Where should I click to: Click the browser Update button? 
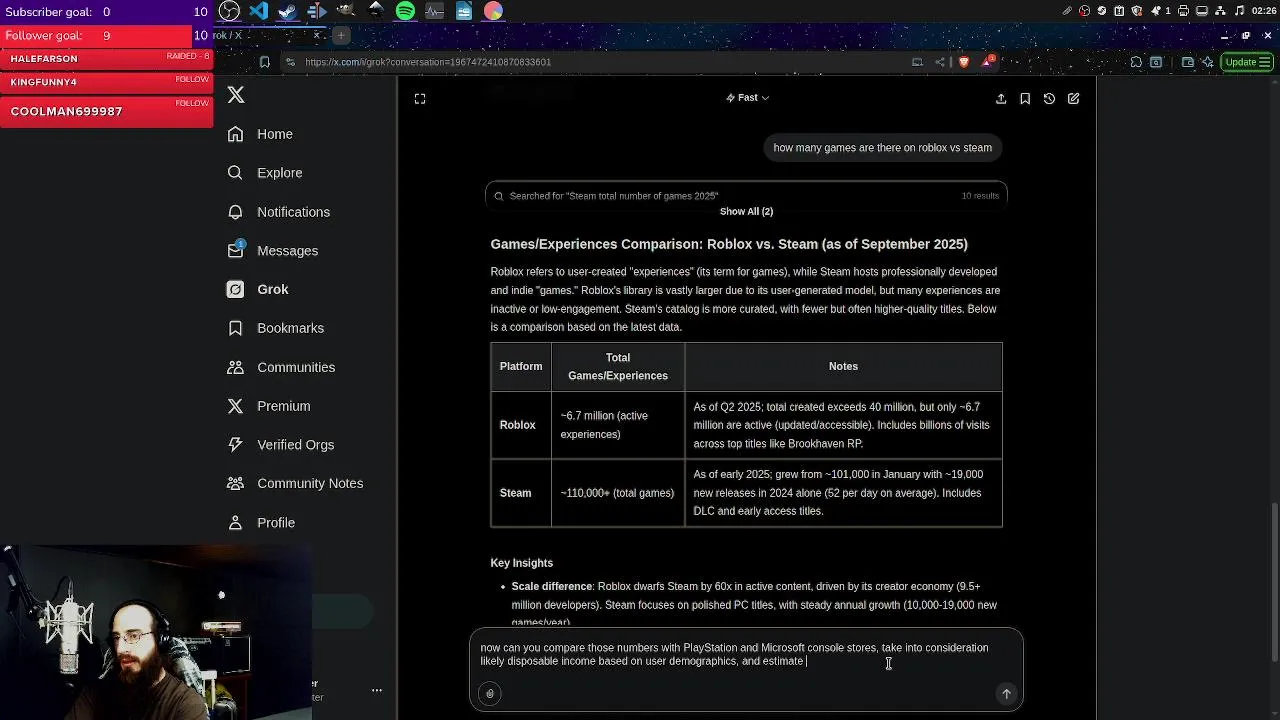click(1247, 62)
